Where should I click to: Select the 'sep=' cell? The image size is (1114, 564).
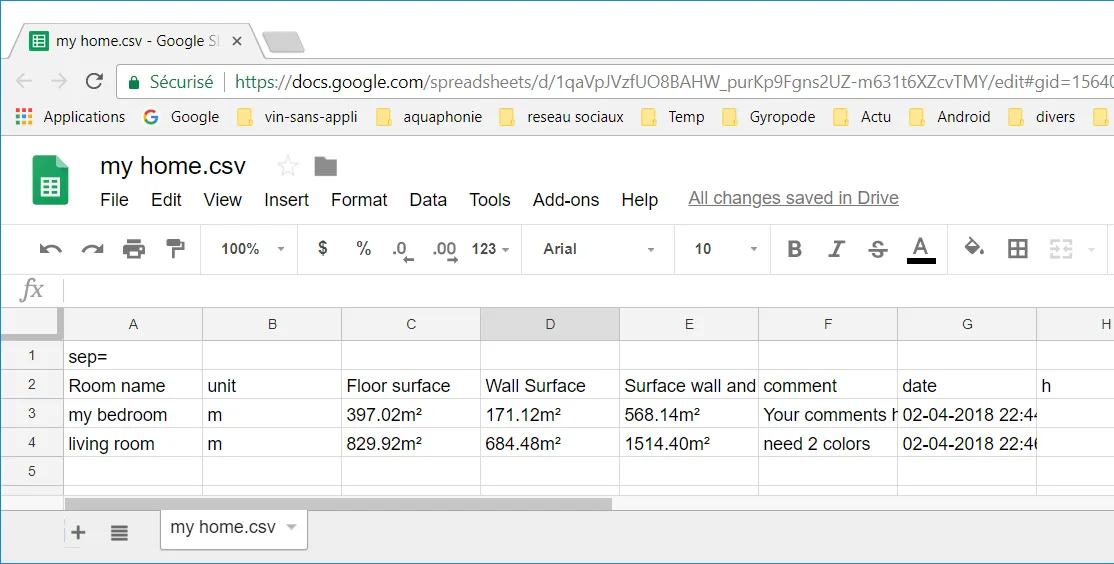pyautogui.click(x=133, y=356)
